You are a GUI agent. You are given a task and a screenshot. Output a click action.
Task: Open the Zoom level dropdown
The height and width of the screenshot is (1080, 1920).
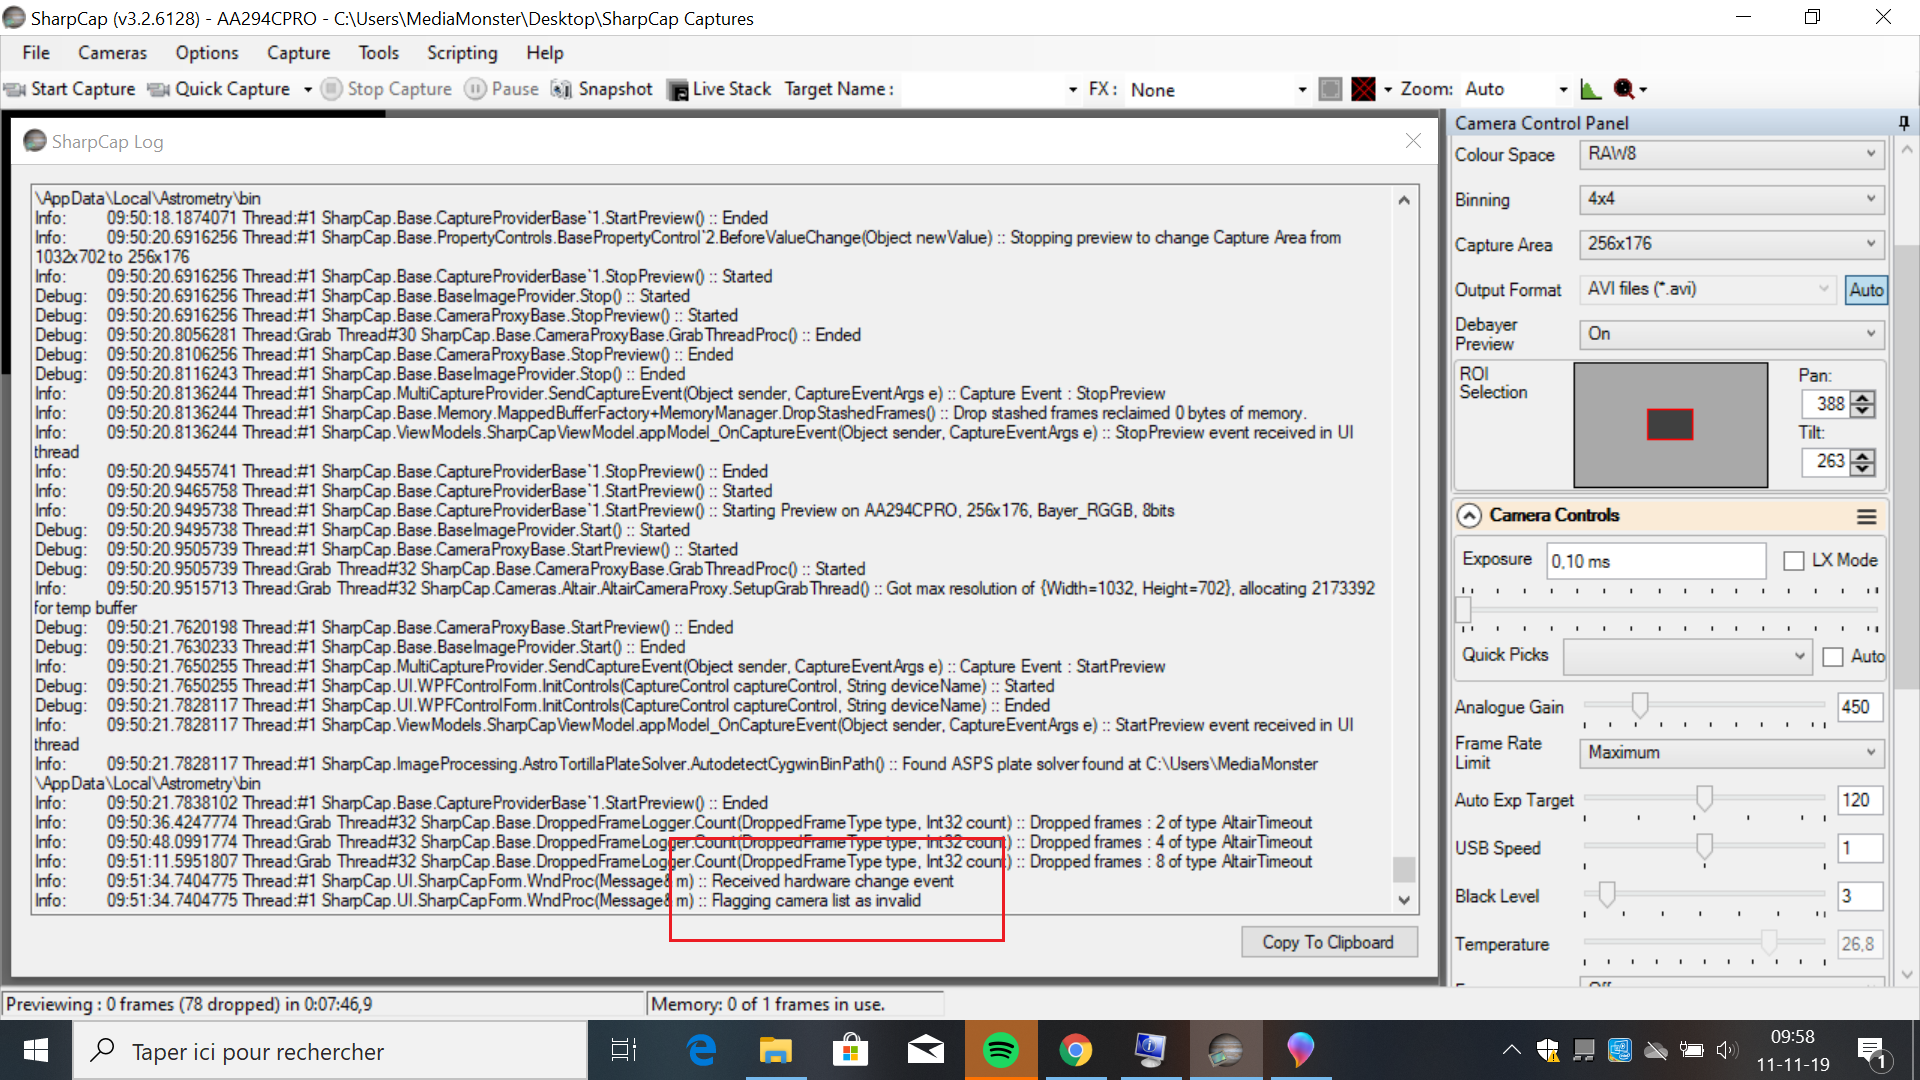1563,90
